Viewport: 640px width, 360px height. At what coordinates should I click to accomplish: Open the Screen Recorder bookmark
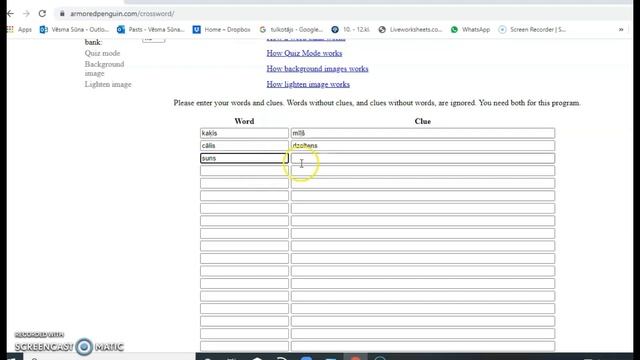point(532,29)
